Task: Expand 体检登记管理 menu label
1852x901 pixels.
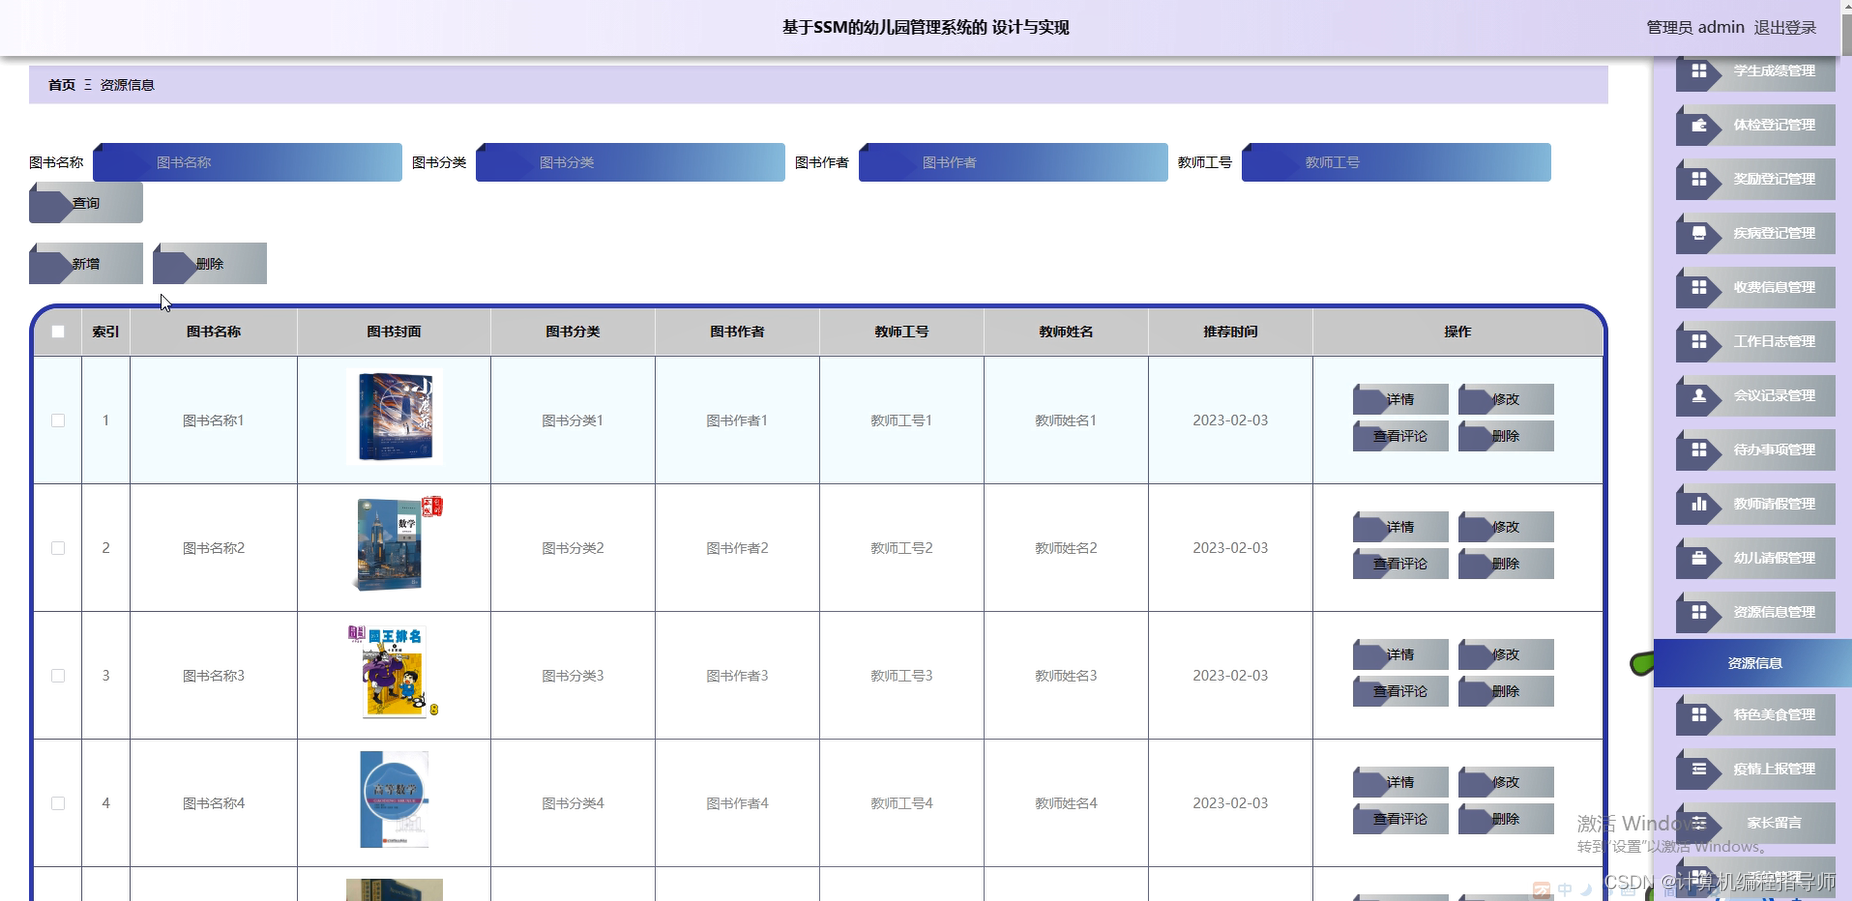Action: (x=1774, y=125)
